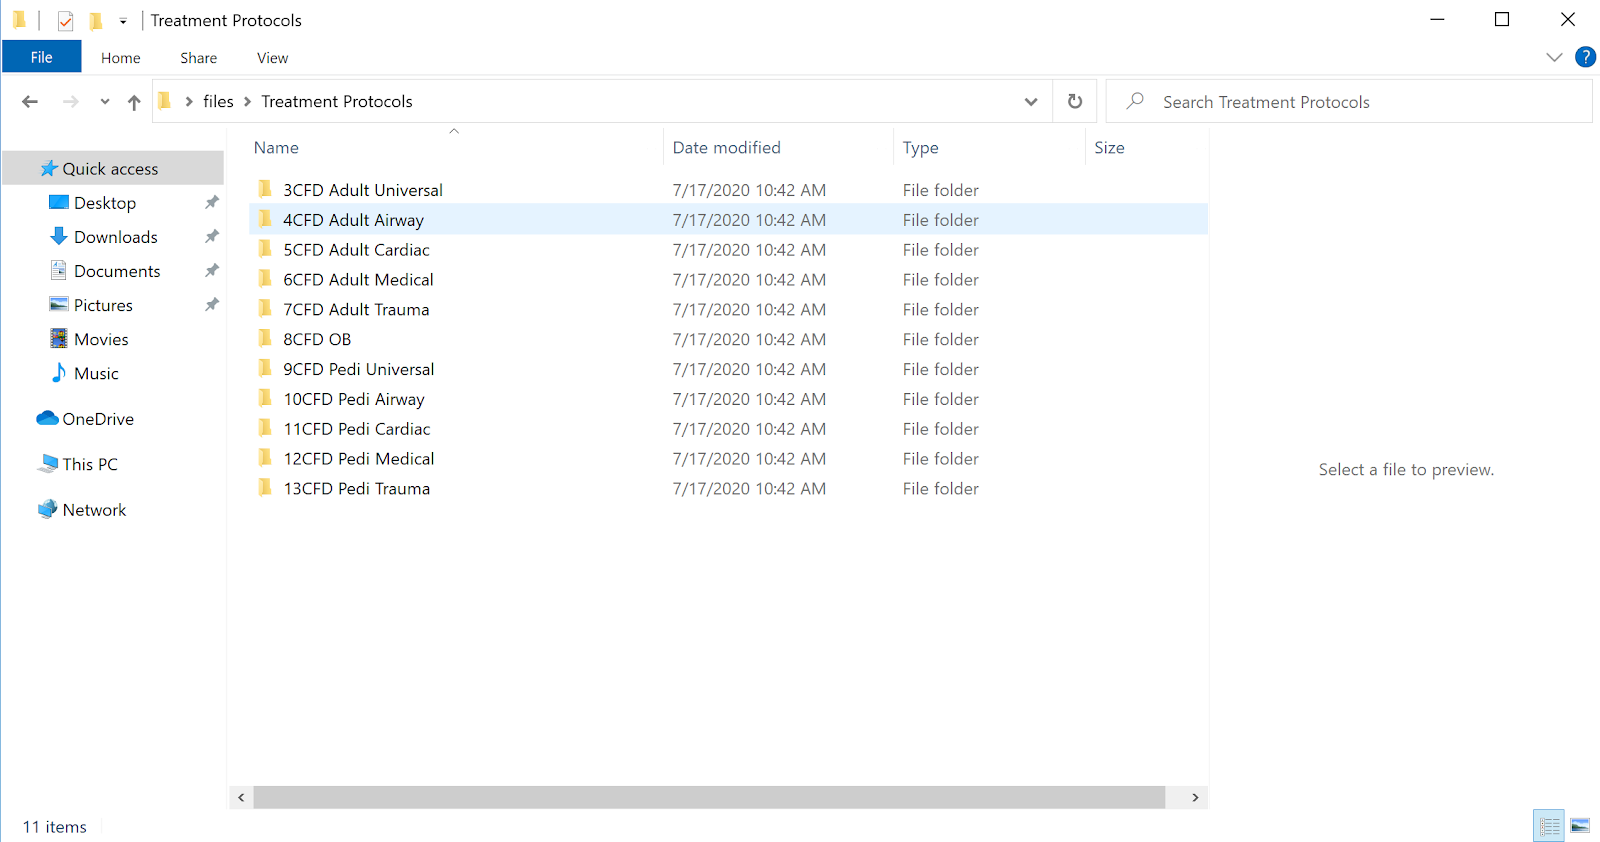Open the Help question mark icon
The height and width of the screenshot is (842, 1600).
[x=1585, y=57]
